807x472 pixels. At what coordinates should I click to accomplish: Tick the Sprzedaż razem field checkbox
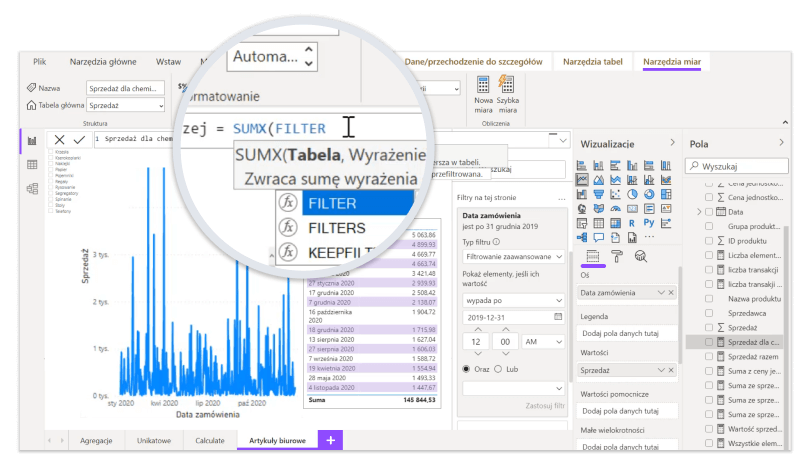tap(709, 356)
